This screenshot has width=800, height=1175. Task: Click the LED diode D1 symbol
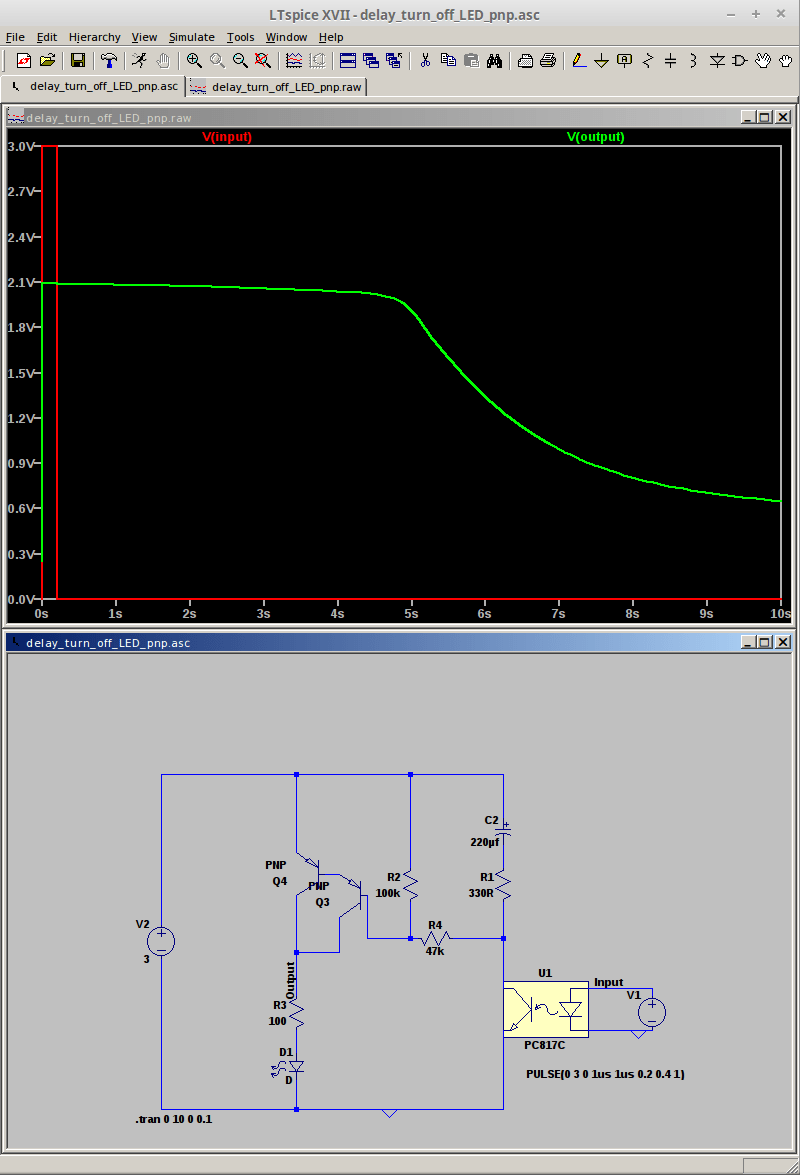(295, 1066)
